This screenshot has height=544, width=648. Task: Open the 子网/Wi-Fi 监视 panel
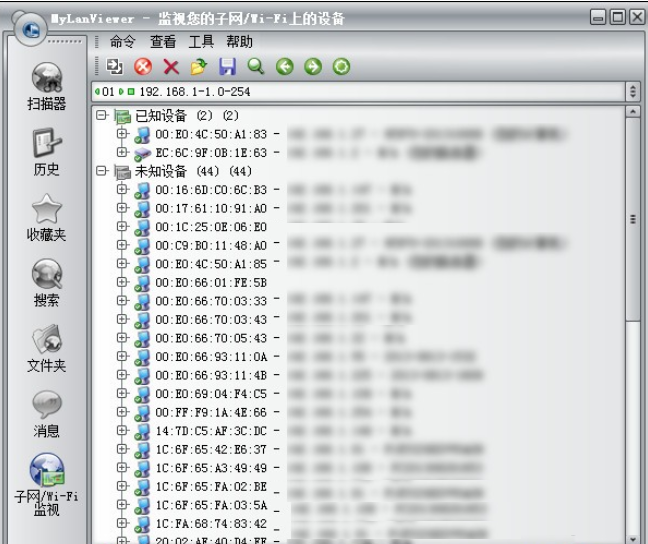click(47, 484)
